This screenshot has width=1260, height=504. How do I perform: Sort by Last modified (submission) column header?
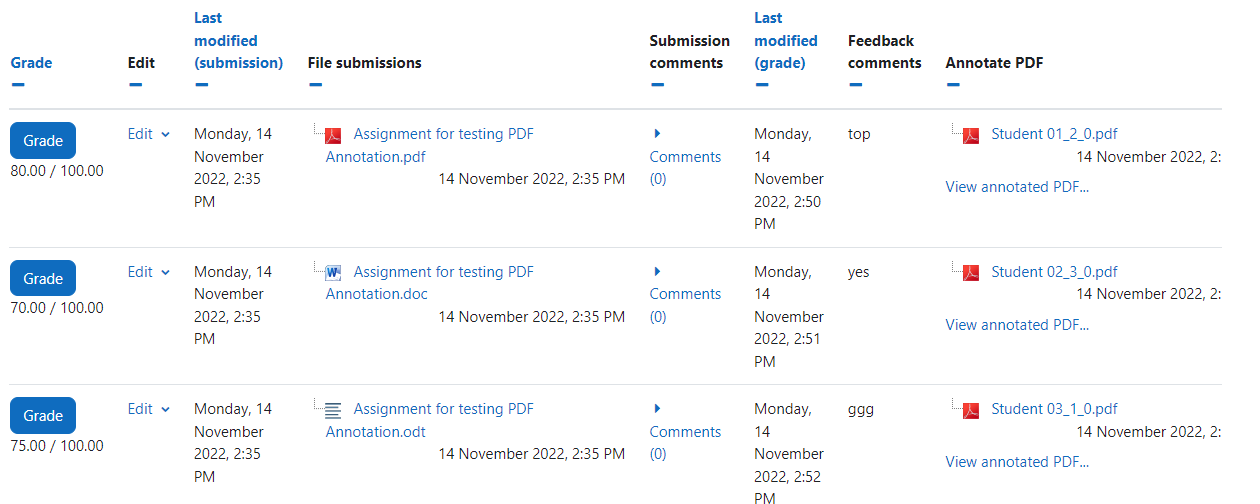(238, 40)
